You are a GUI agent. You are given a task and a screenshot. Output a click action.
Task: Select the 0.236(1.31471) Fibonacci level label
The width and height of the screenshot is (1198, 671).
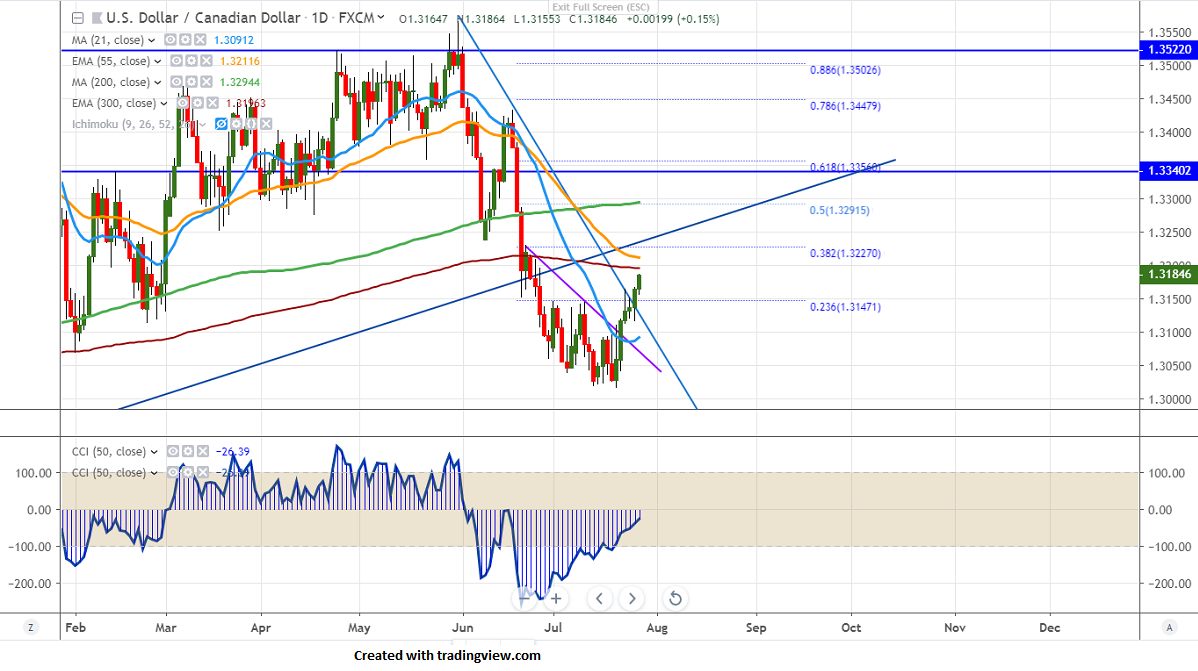845,306
